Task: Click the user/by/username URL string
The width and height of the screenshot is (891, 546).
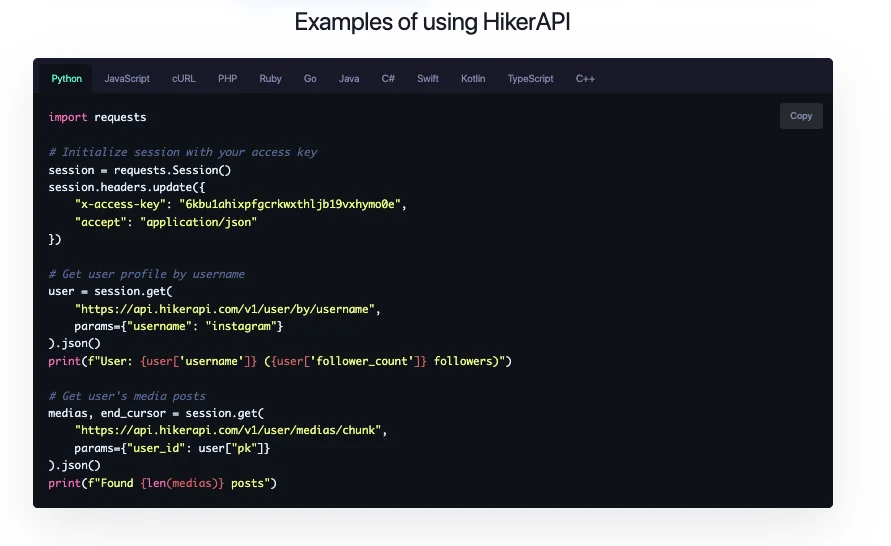Action: pyautogui.click(x=225, y=309)
